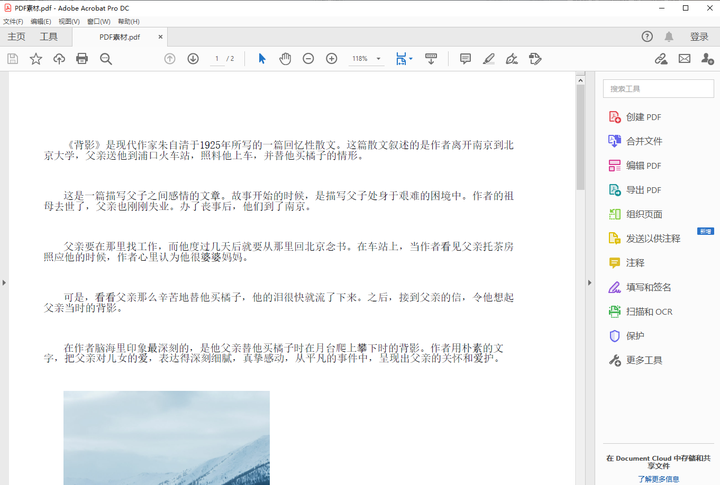Expand the left navigation pane arrow
720x485 pixels.
pyautogui.click(x=4, y=282)
